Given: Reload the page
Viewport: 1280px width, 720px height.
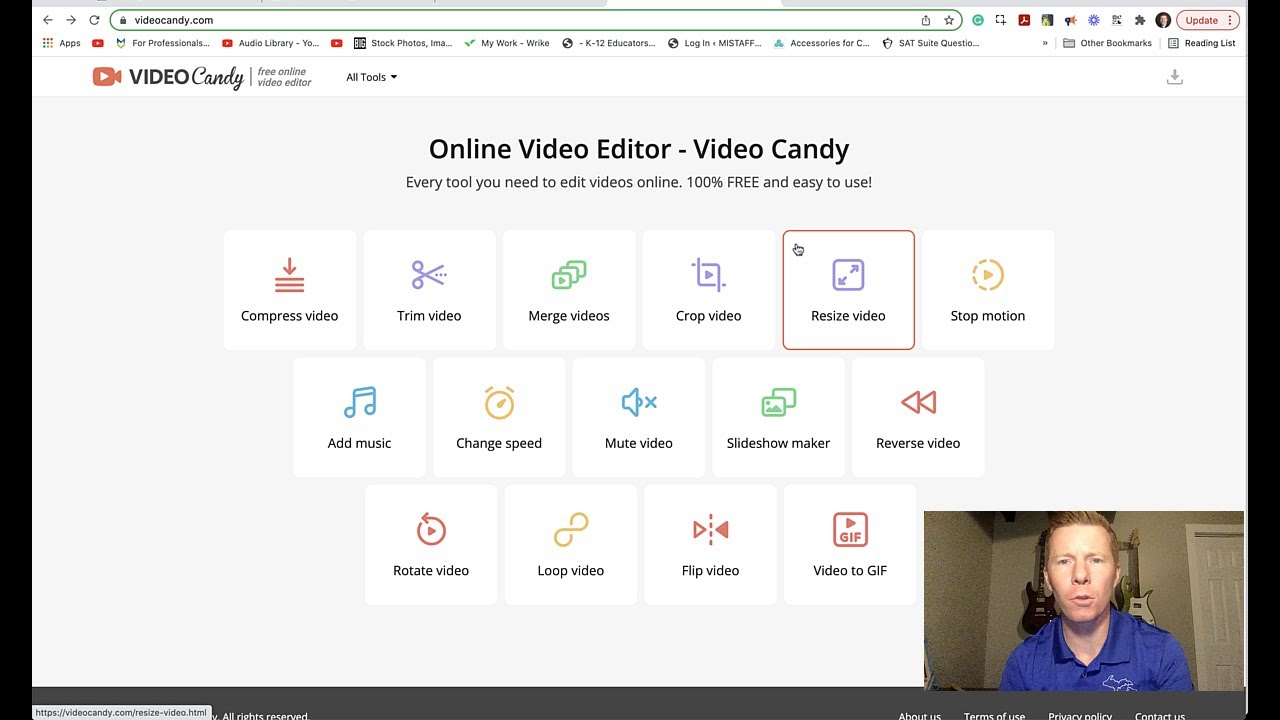Looking at the screenshot, I should click(x=95, y=20).
